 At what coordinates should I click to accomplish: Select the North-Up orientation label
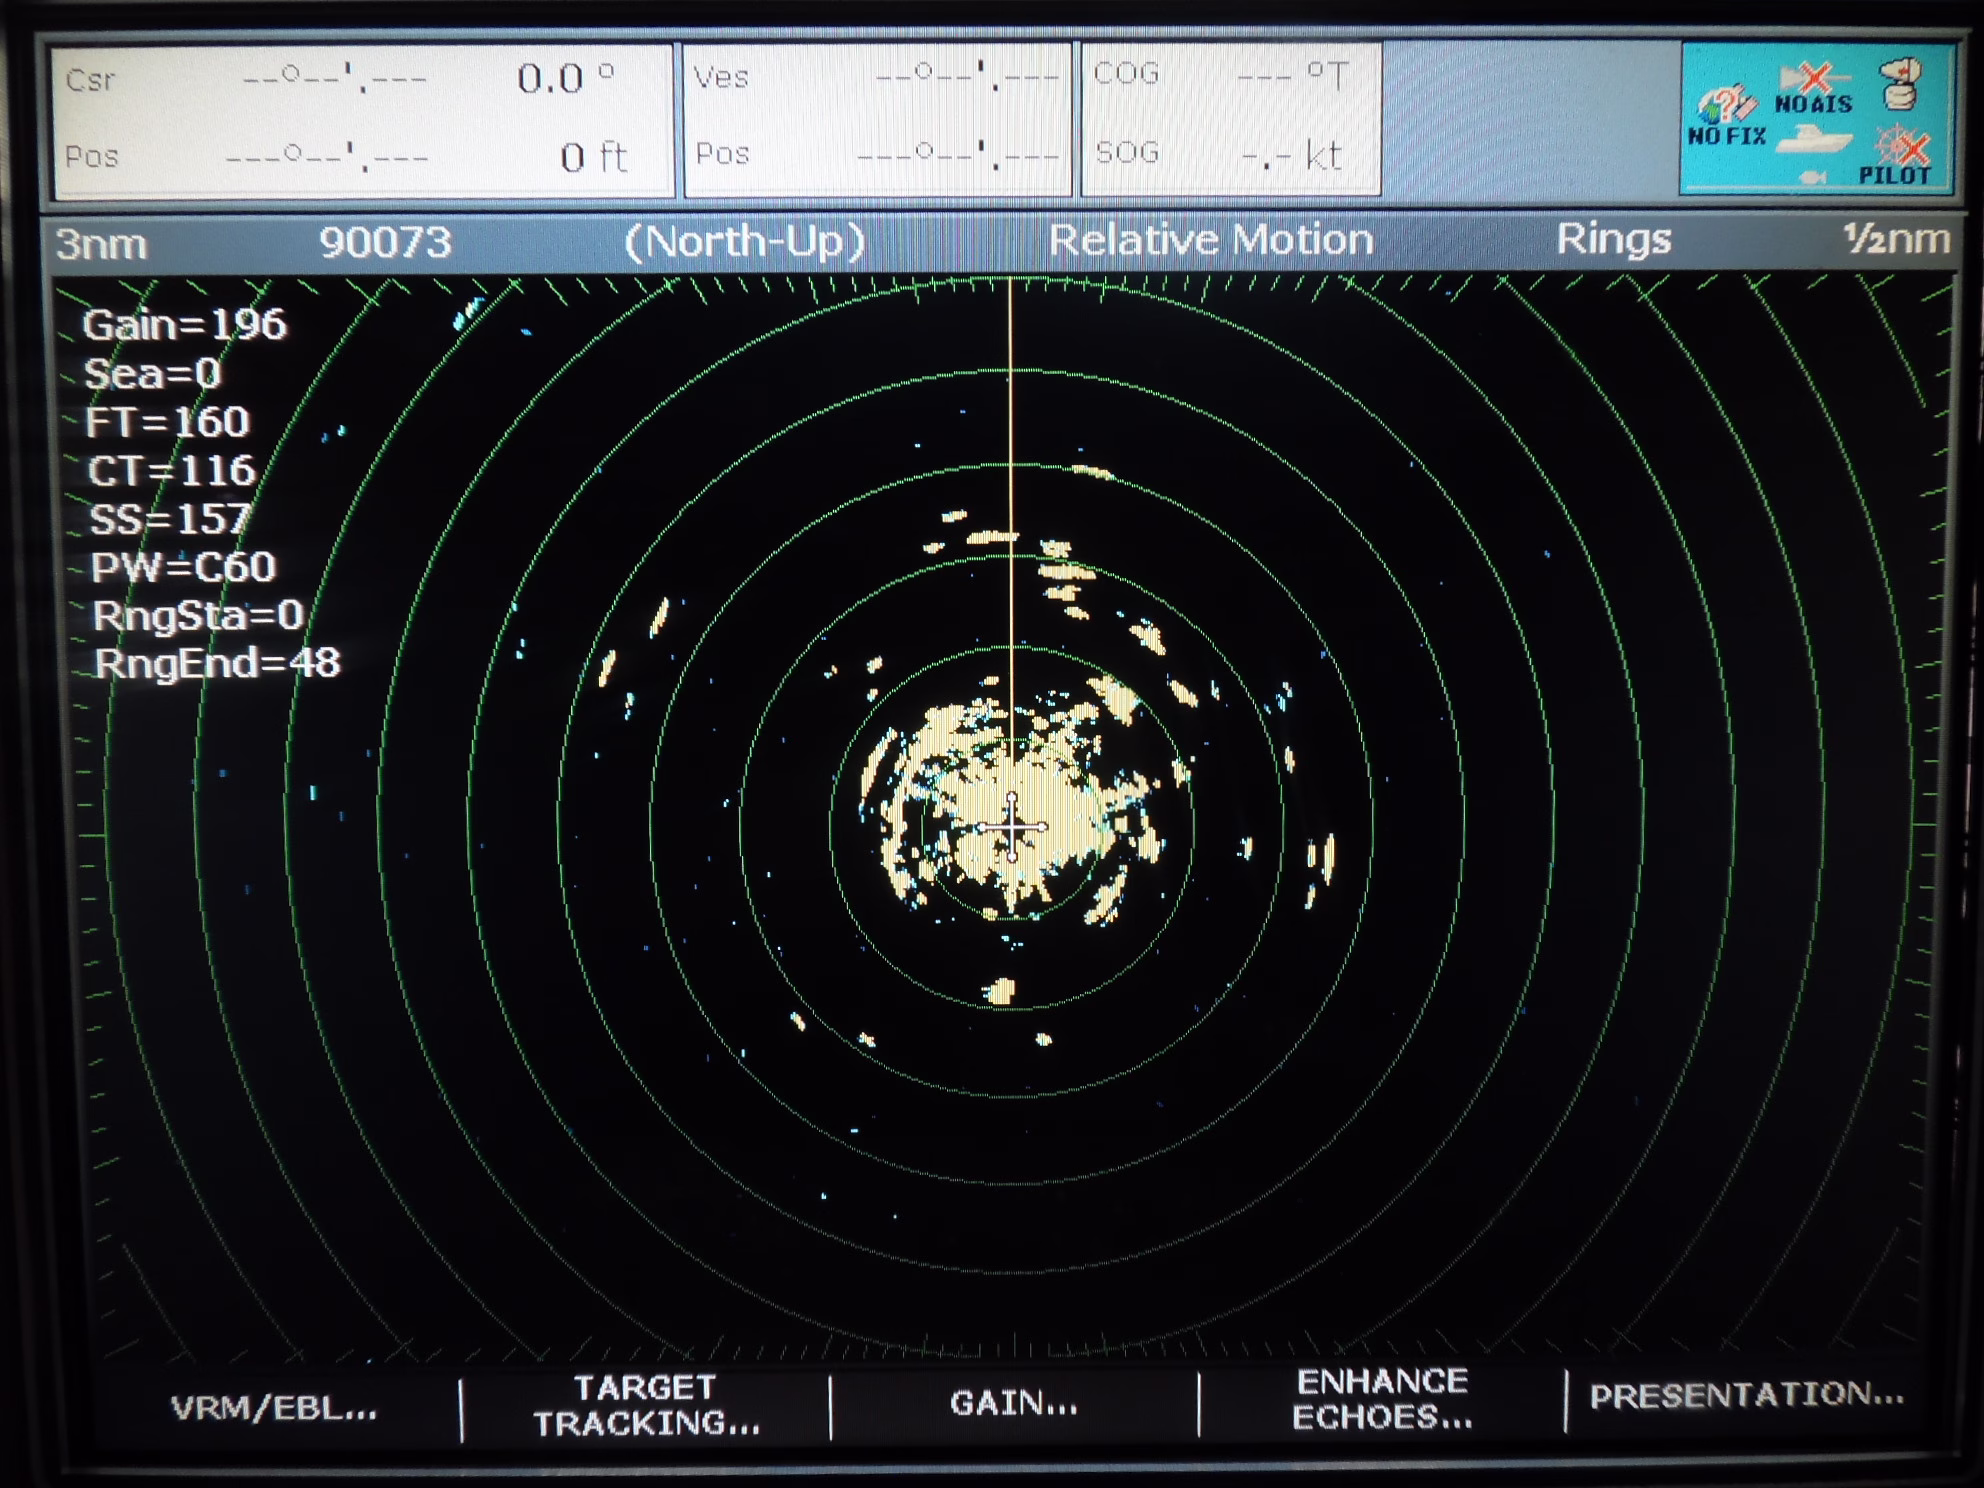coord(744,241)
